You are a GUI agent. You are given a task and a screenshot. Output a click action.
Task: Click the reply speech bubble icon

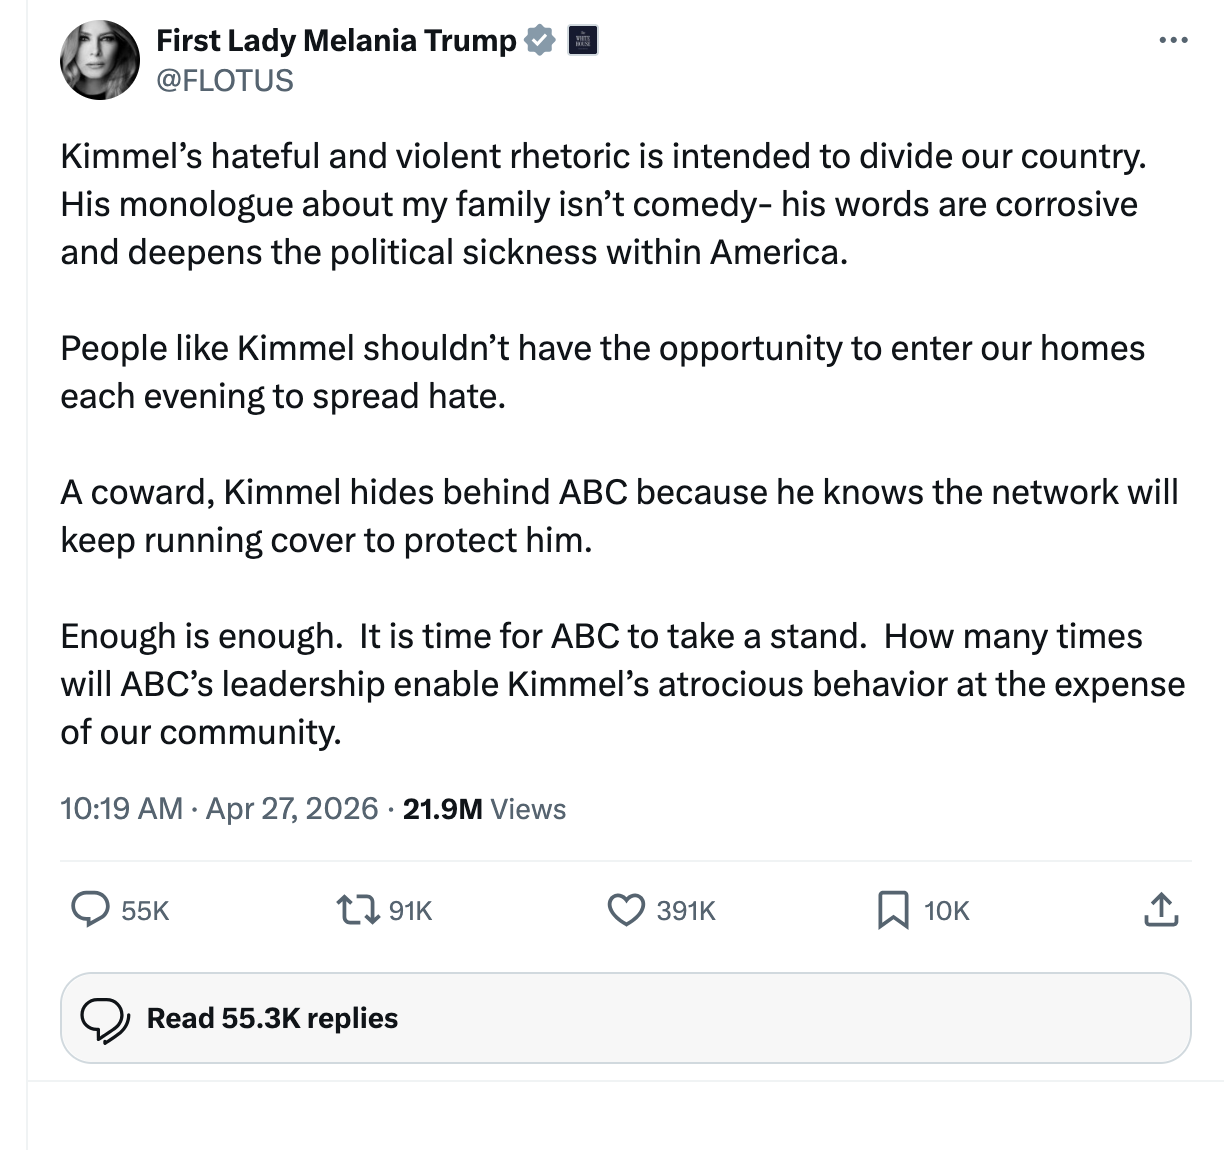click(x=91, y=909)
